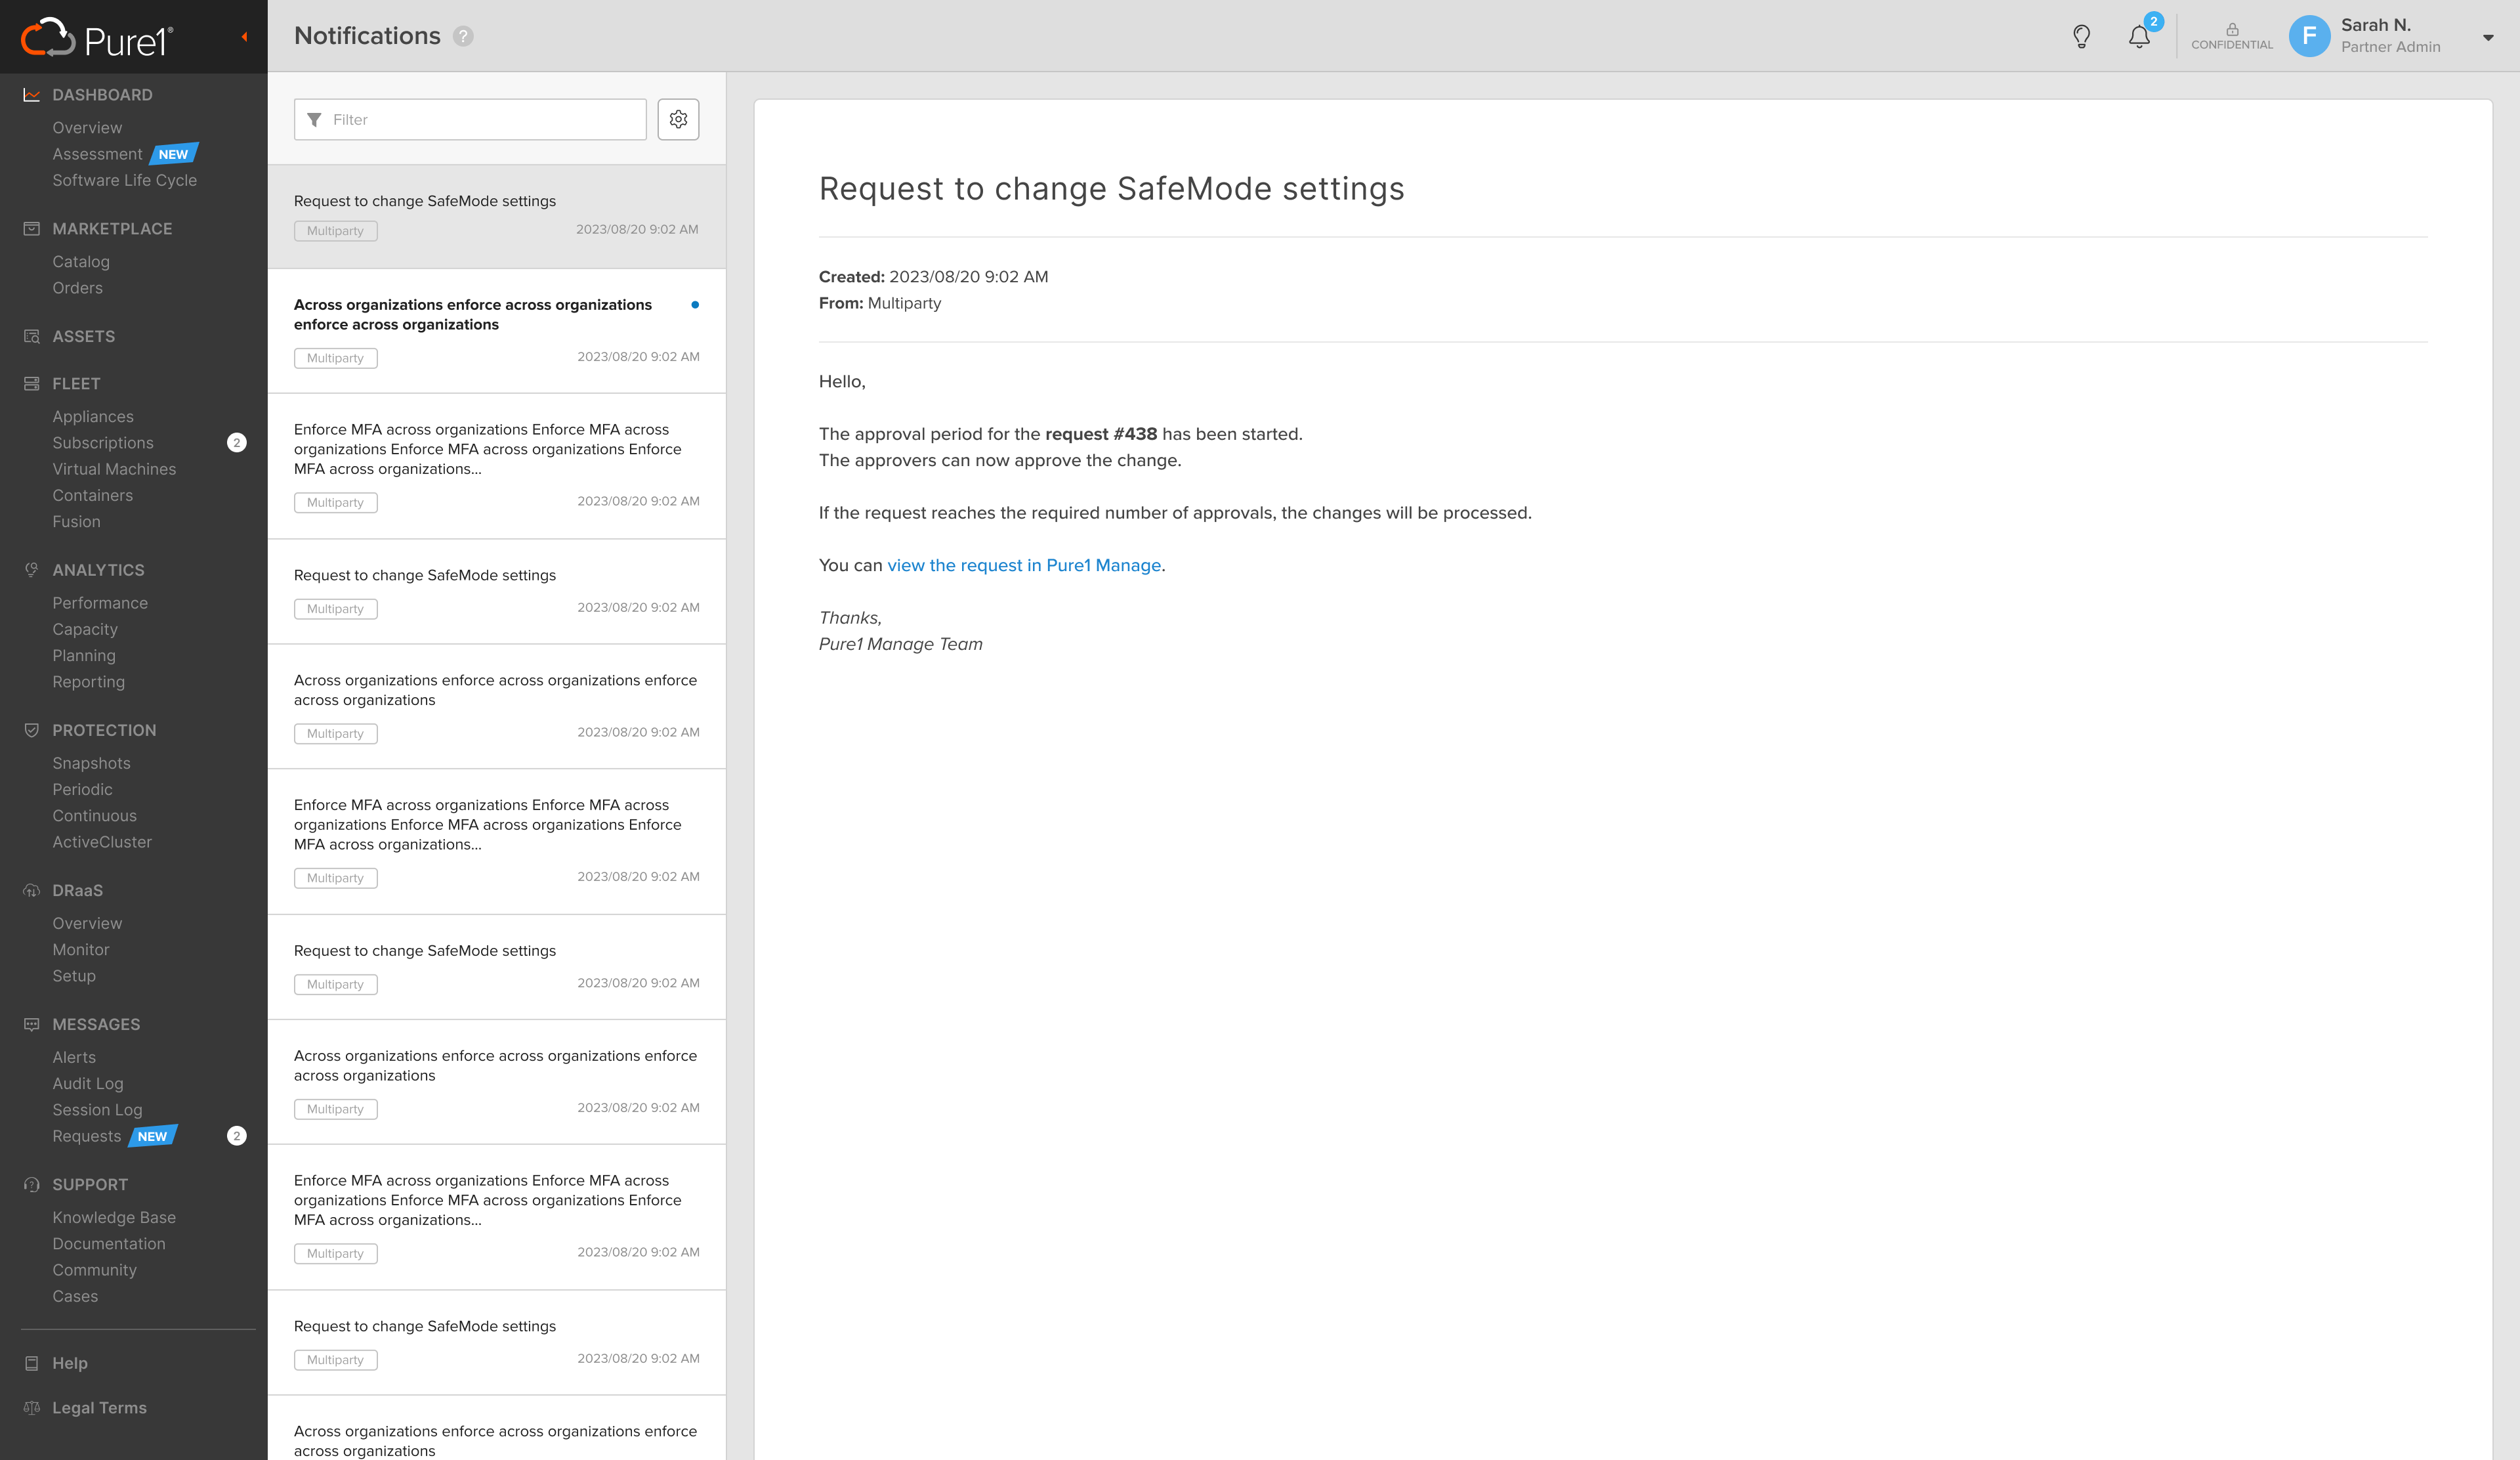Click the funnel filter icon
Image resolution: width=2520 pixels, height=1460 pixels.
coord(315,120)
